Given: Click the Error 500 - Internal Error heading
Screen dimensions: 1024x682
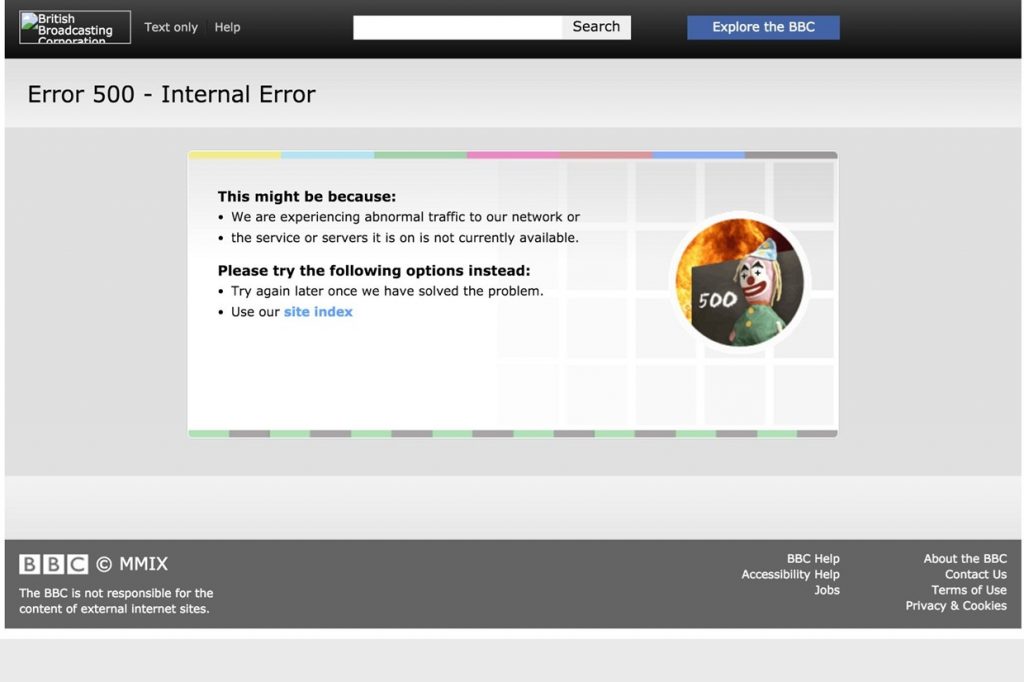Looking at the screenshot, I should point(171,94).
